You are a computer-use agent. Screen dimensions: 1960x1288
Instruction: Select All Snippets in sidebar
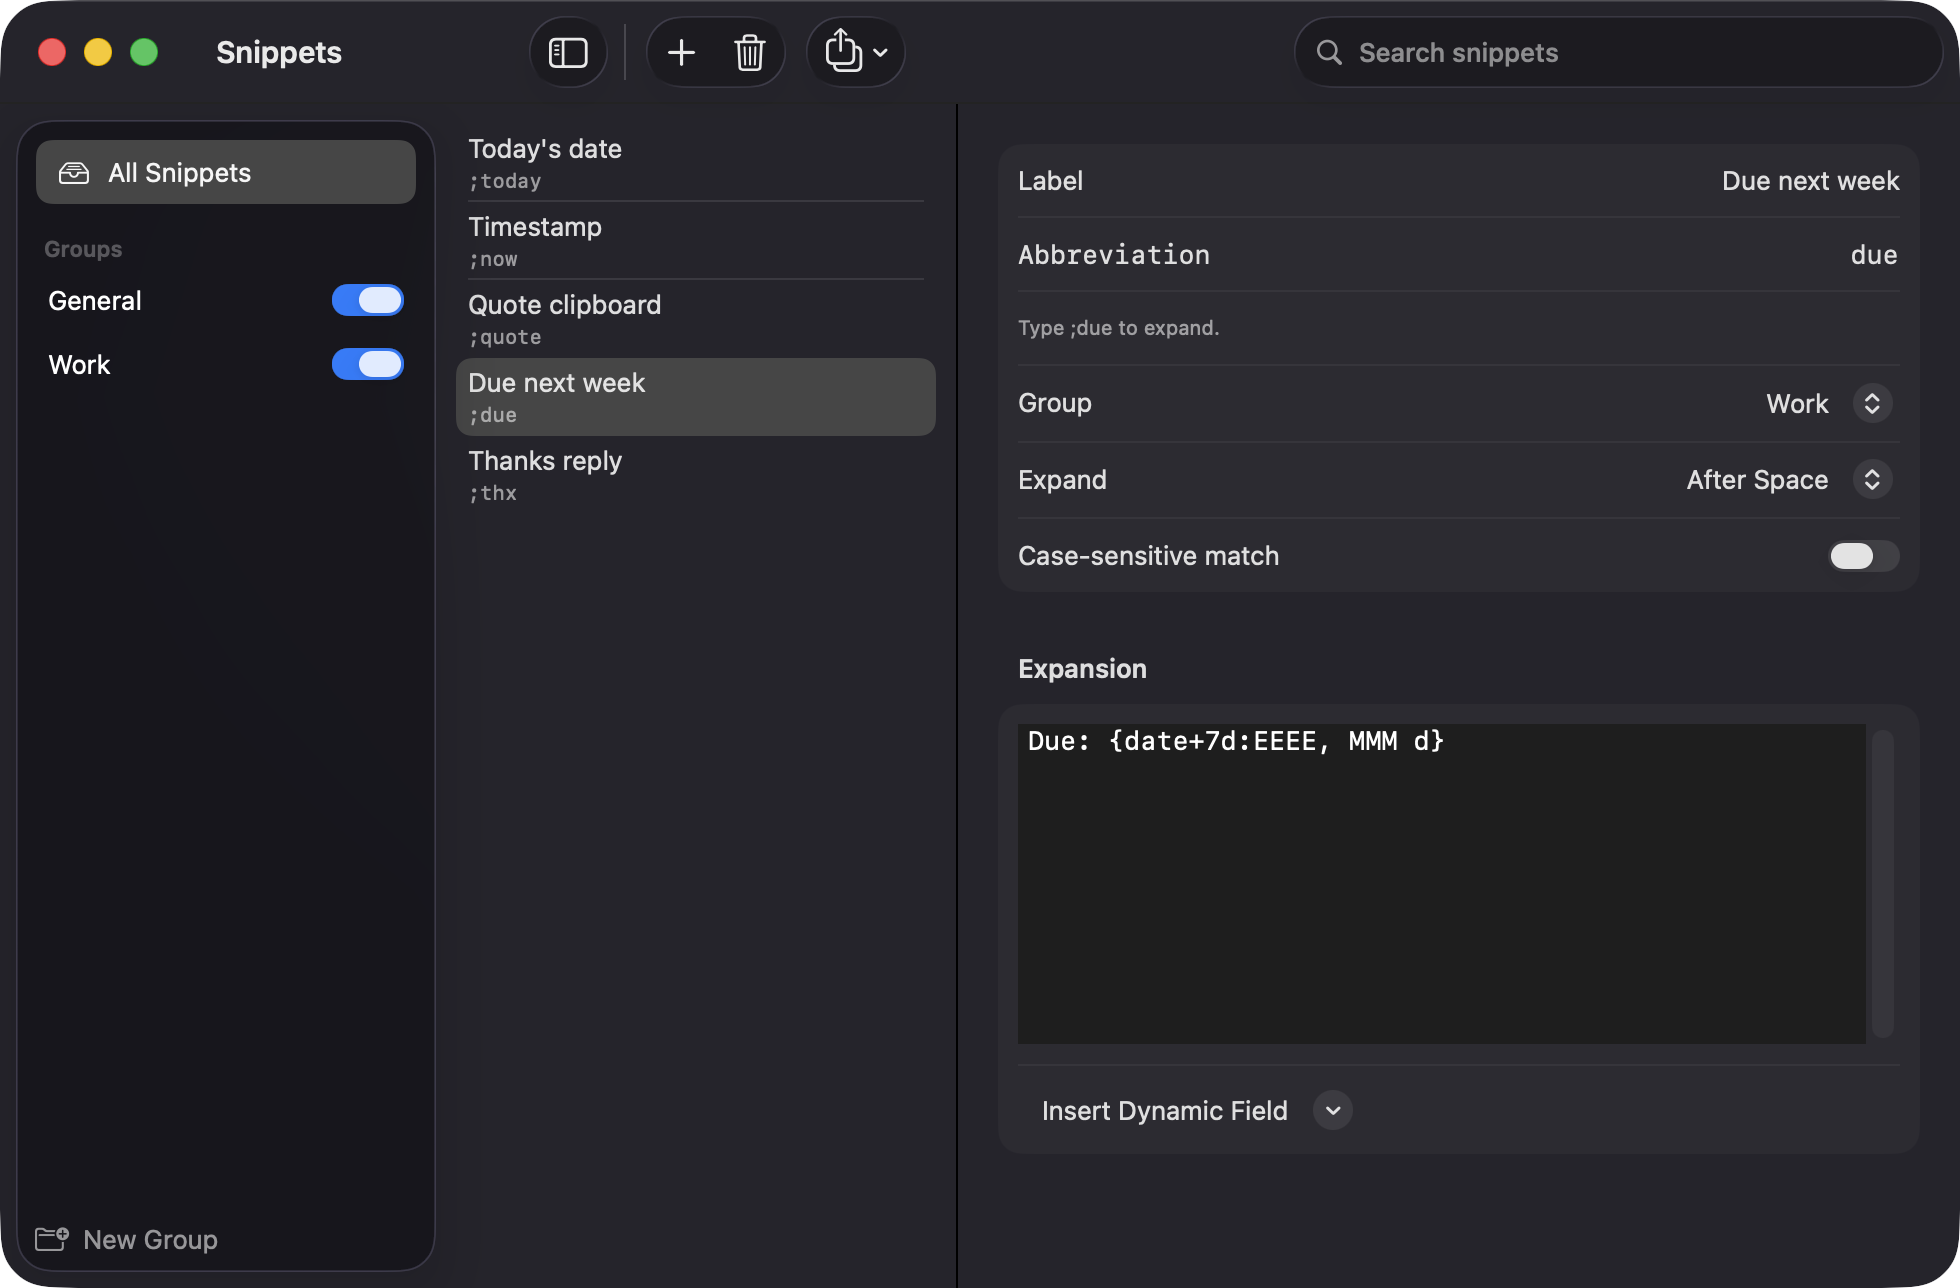click(x=226, y=173)
